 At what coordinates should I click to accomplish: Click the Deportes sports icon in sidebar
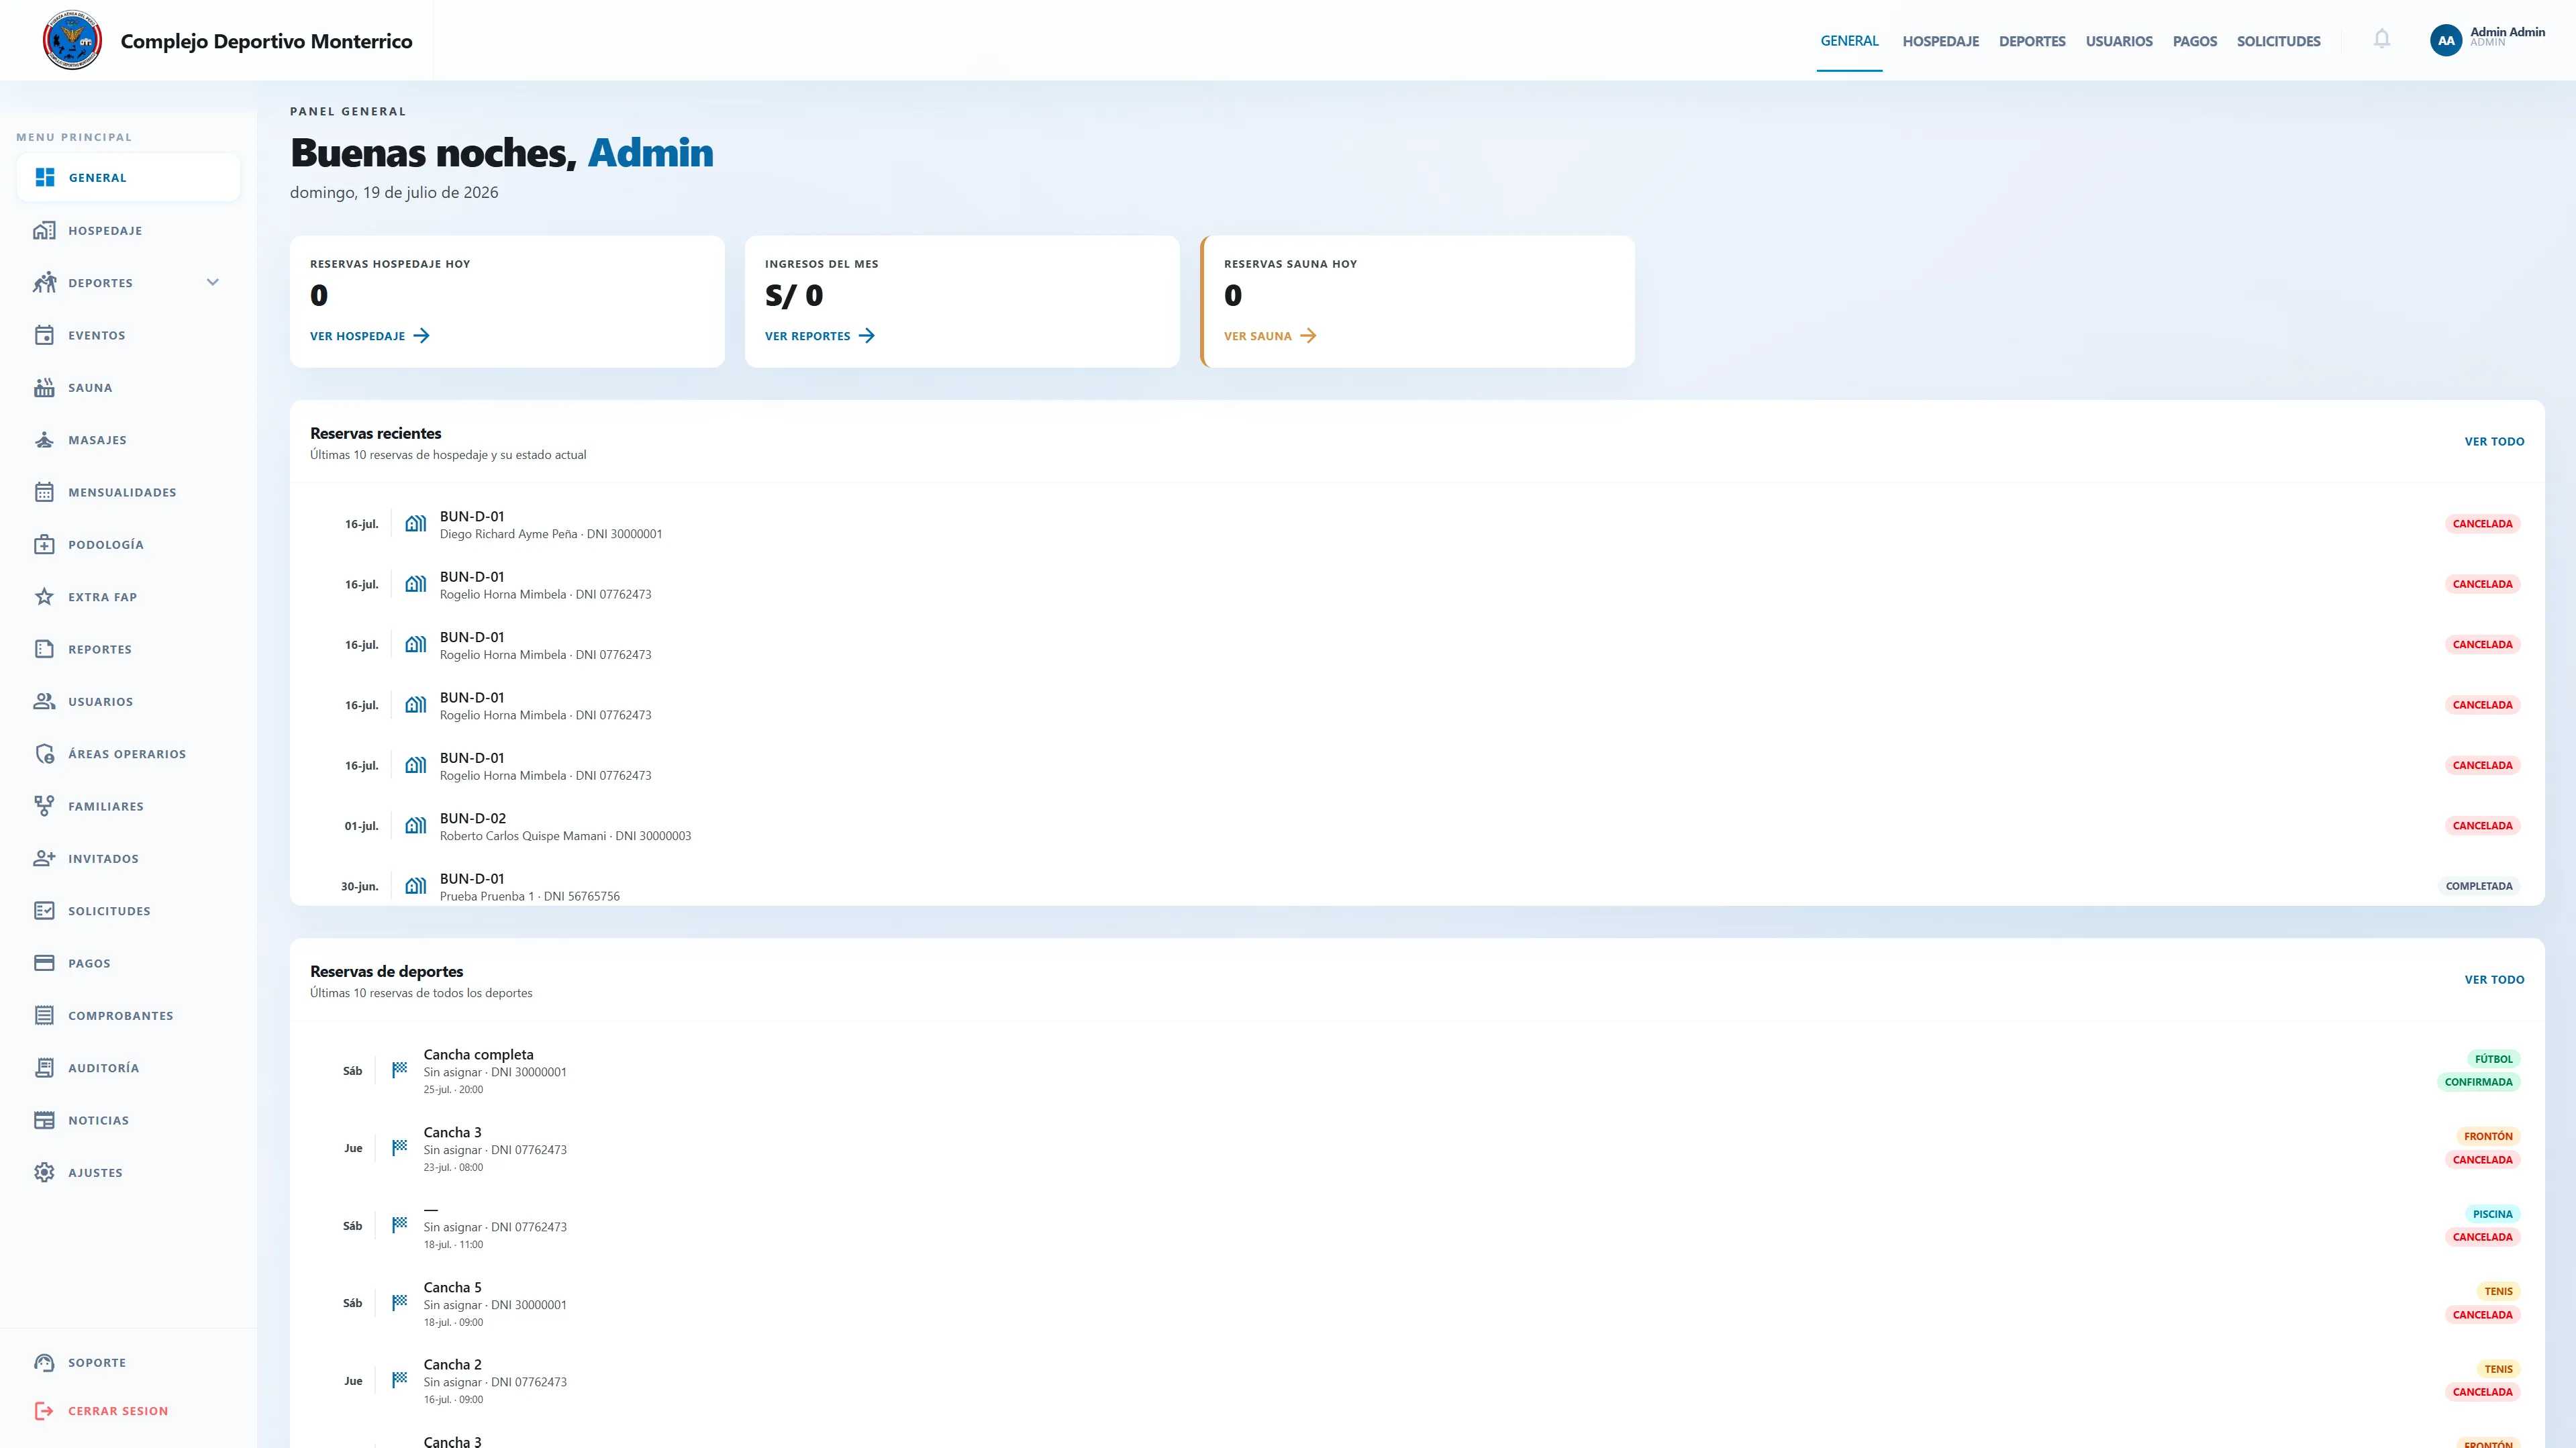pos(44,283)
